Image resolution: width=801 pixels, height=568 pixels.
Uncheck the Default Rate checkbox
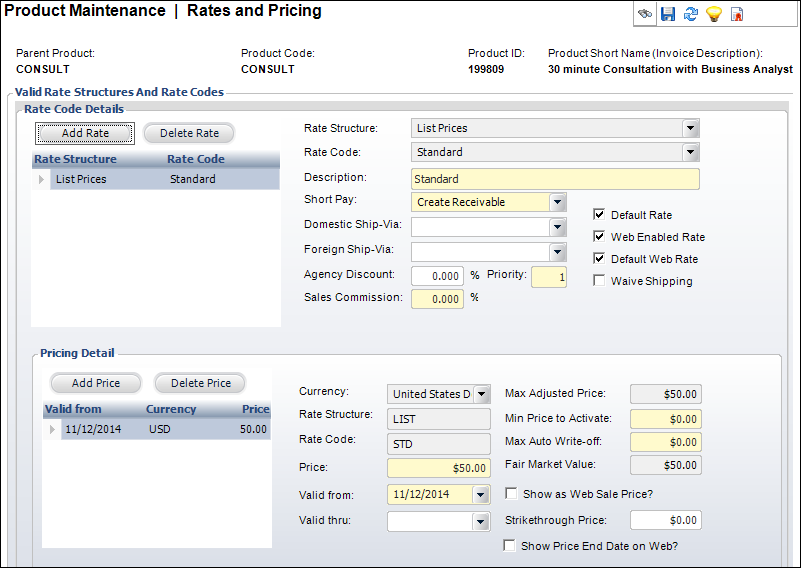click(x=599, y=215)
